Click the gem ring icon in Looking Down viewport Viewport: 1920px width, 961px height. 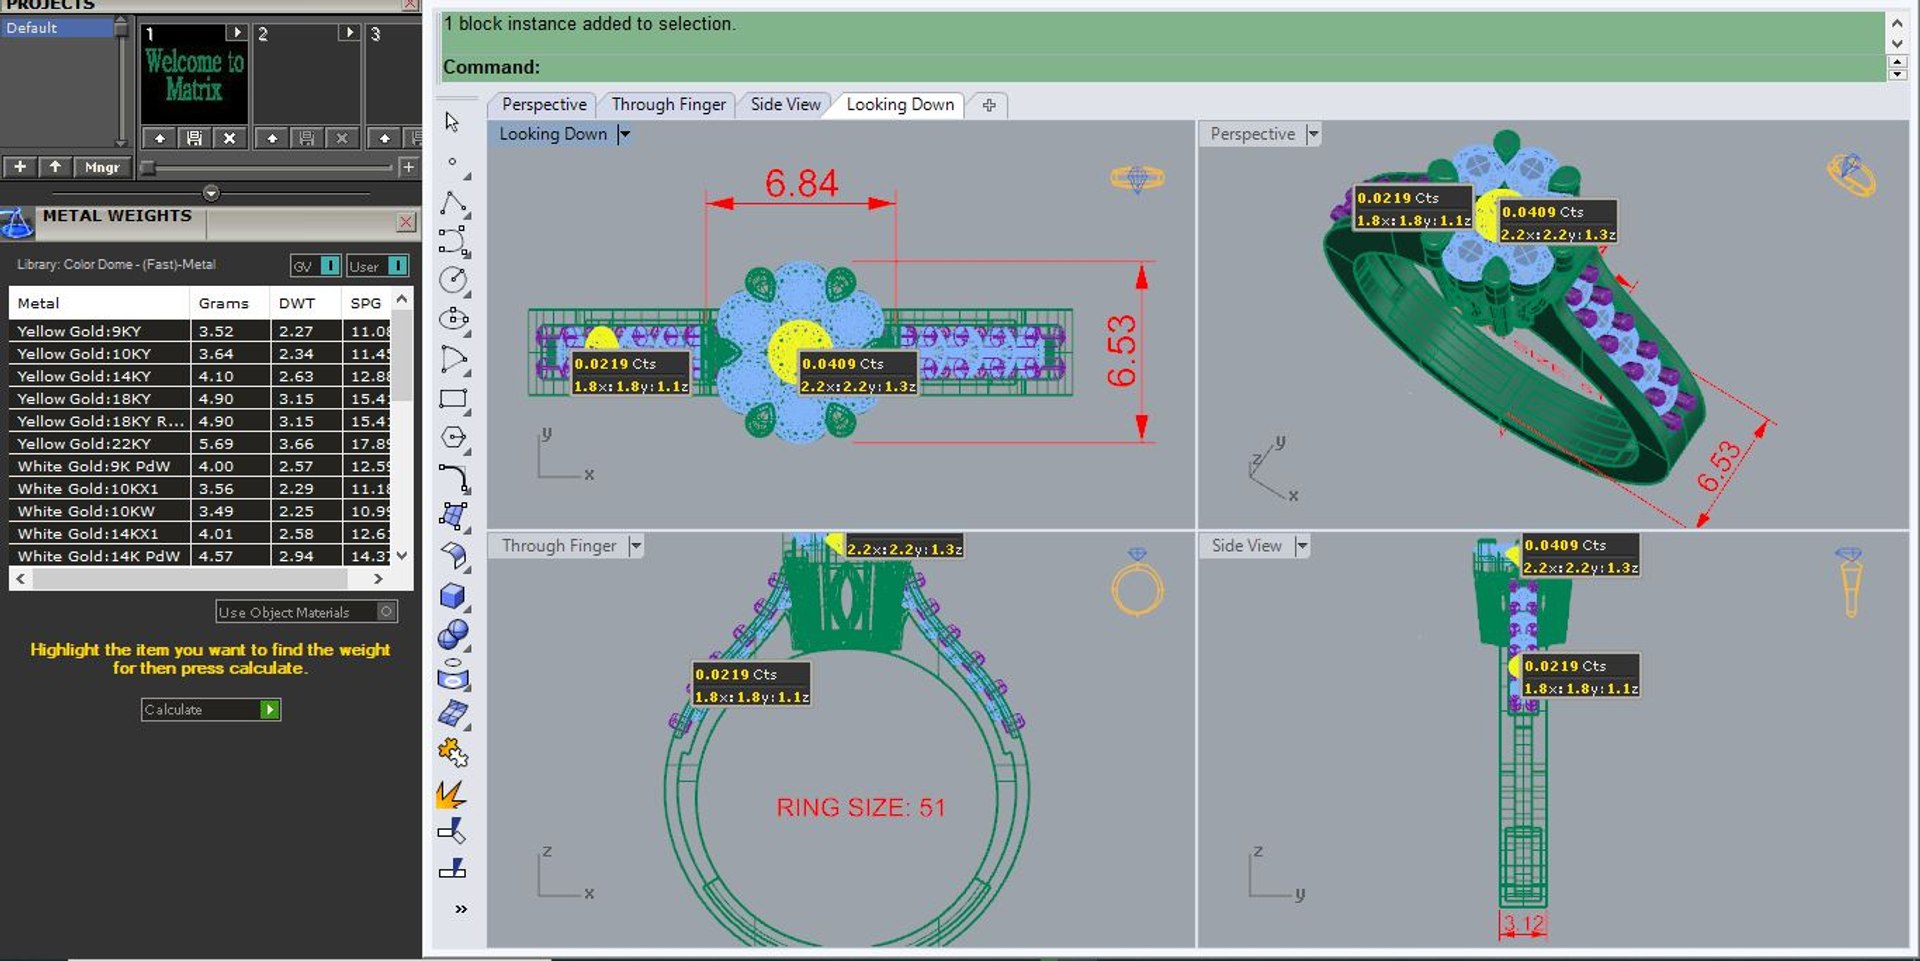[1137, 179]
